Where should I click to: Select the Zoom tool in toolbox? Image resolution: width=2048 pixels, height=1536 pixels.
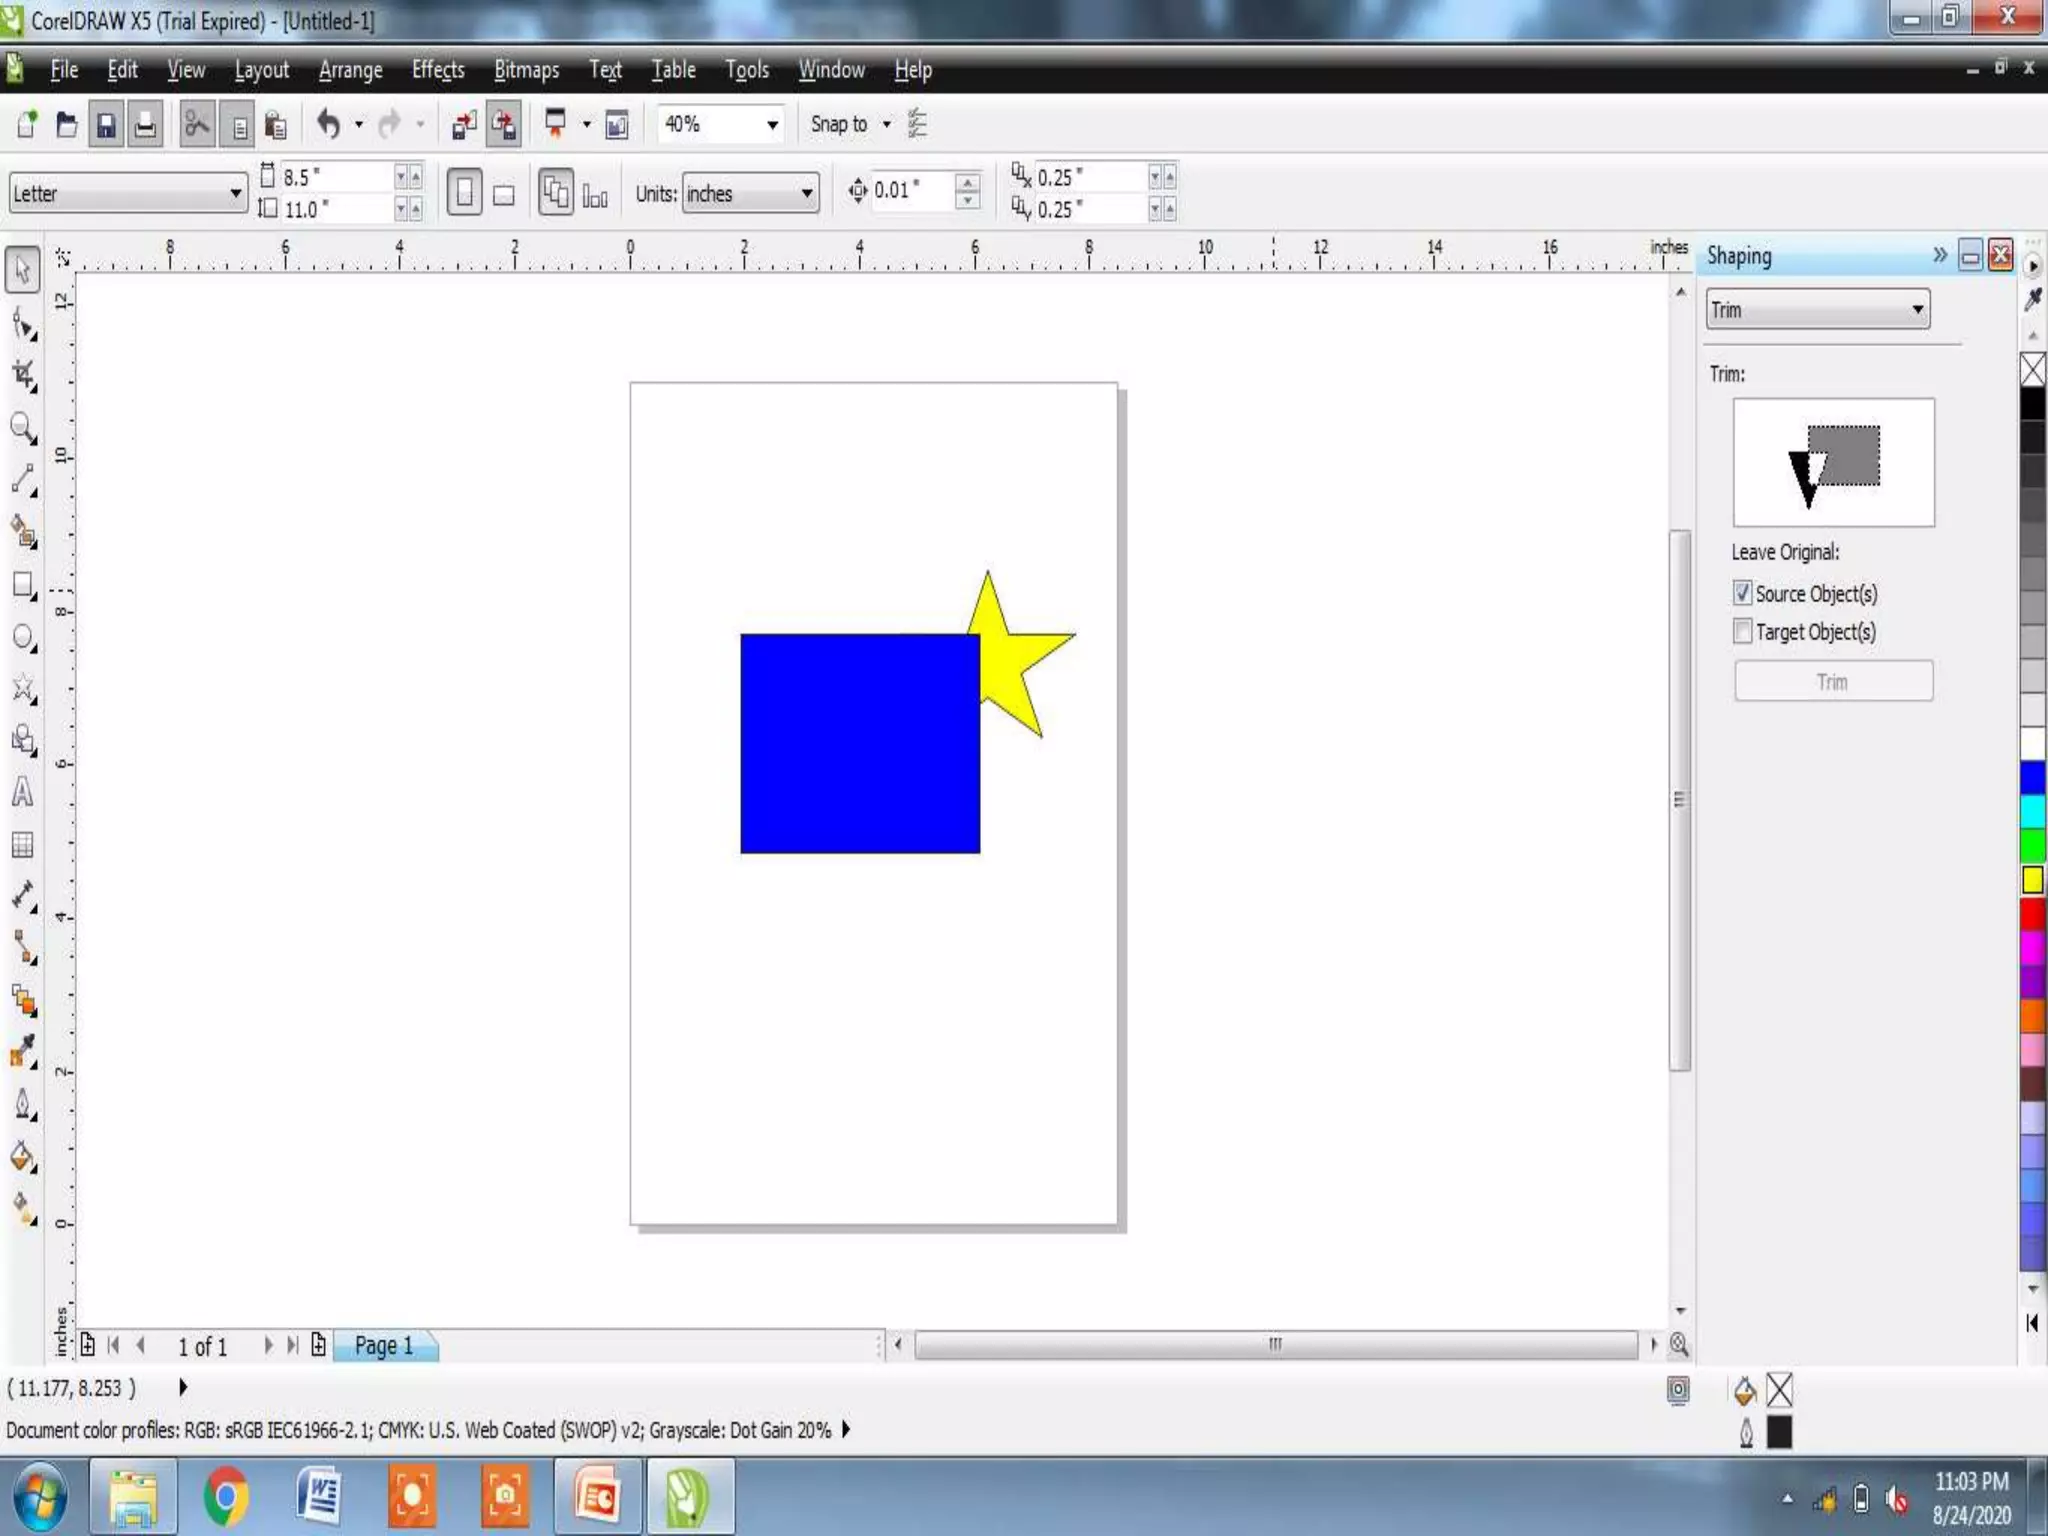pos(22,428)
